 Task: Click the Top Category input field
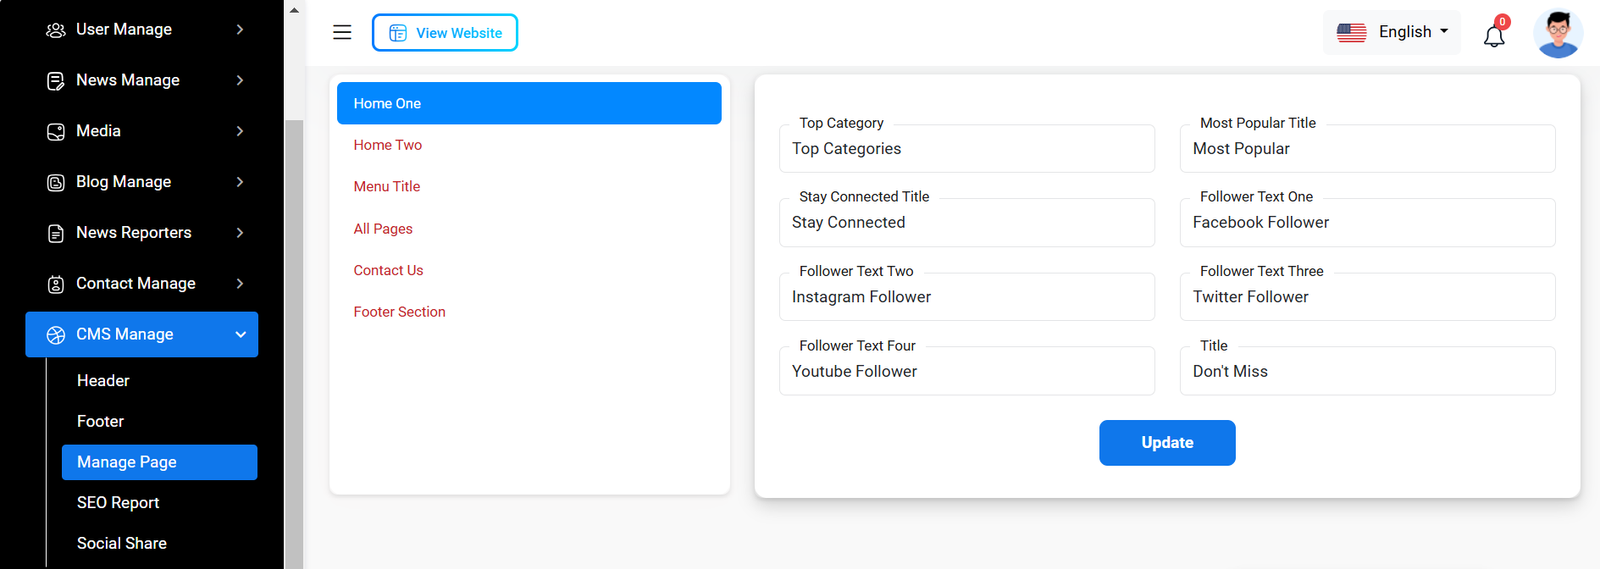point(966,149)
